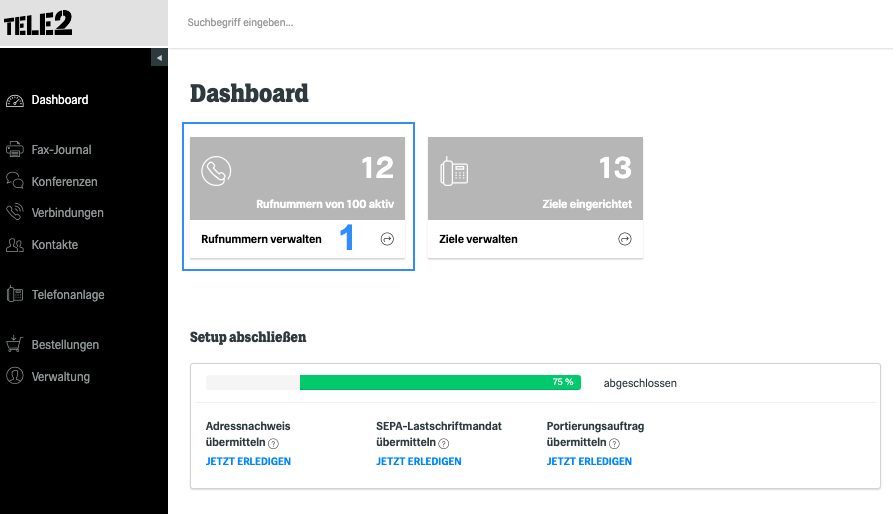
Task: Click the Telefonanlage desk phone icon
Action: 15,294
